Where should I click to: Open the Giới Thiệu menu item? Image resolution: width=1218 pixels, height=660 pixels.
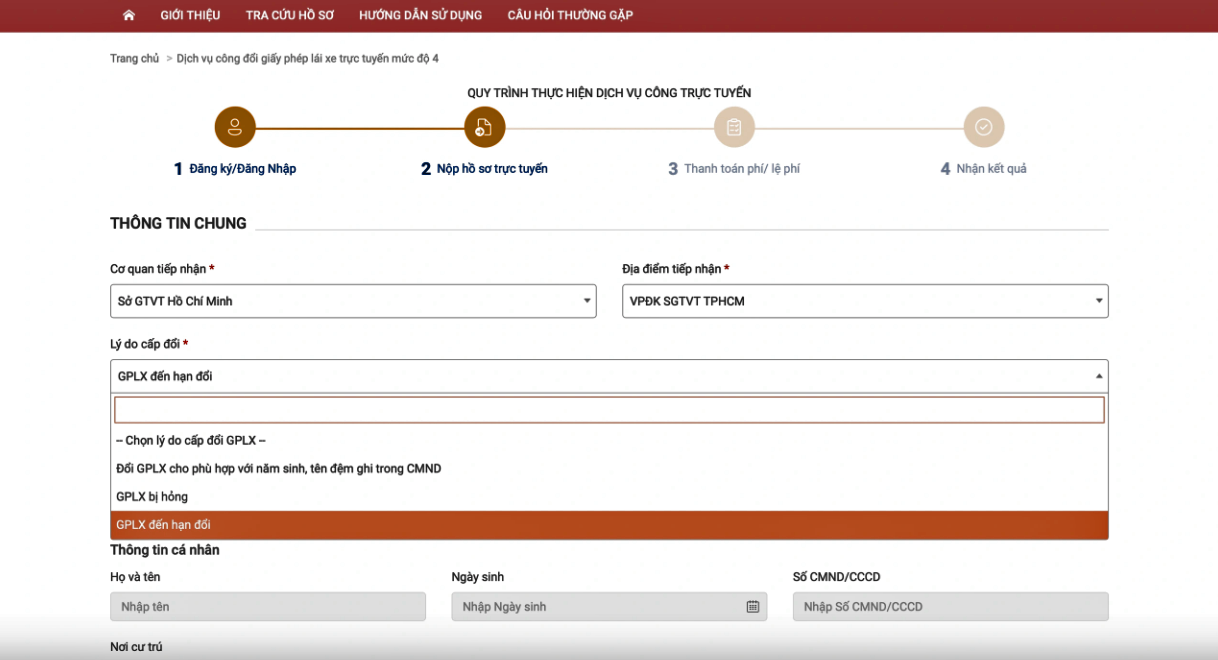coord(190,15)
